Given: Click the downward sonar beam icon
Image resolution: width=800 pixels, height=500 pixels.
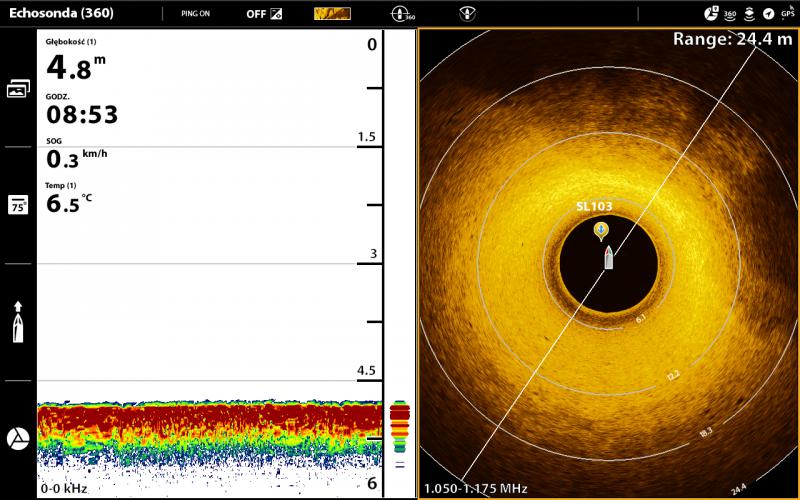Looking at the screenshot, I should coord(466,14).
